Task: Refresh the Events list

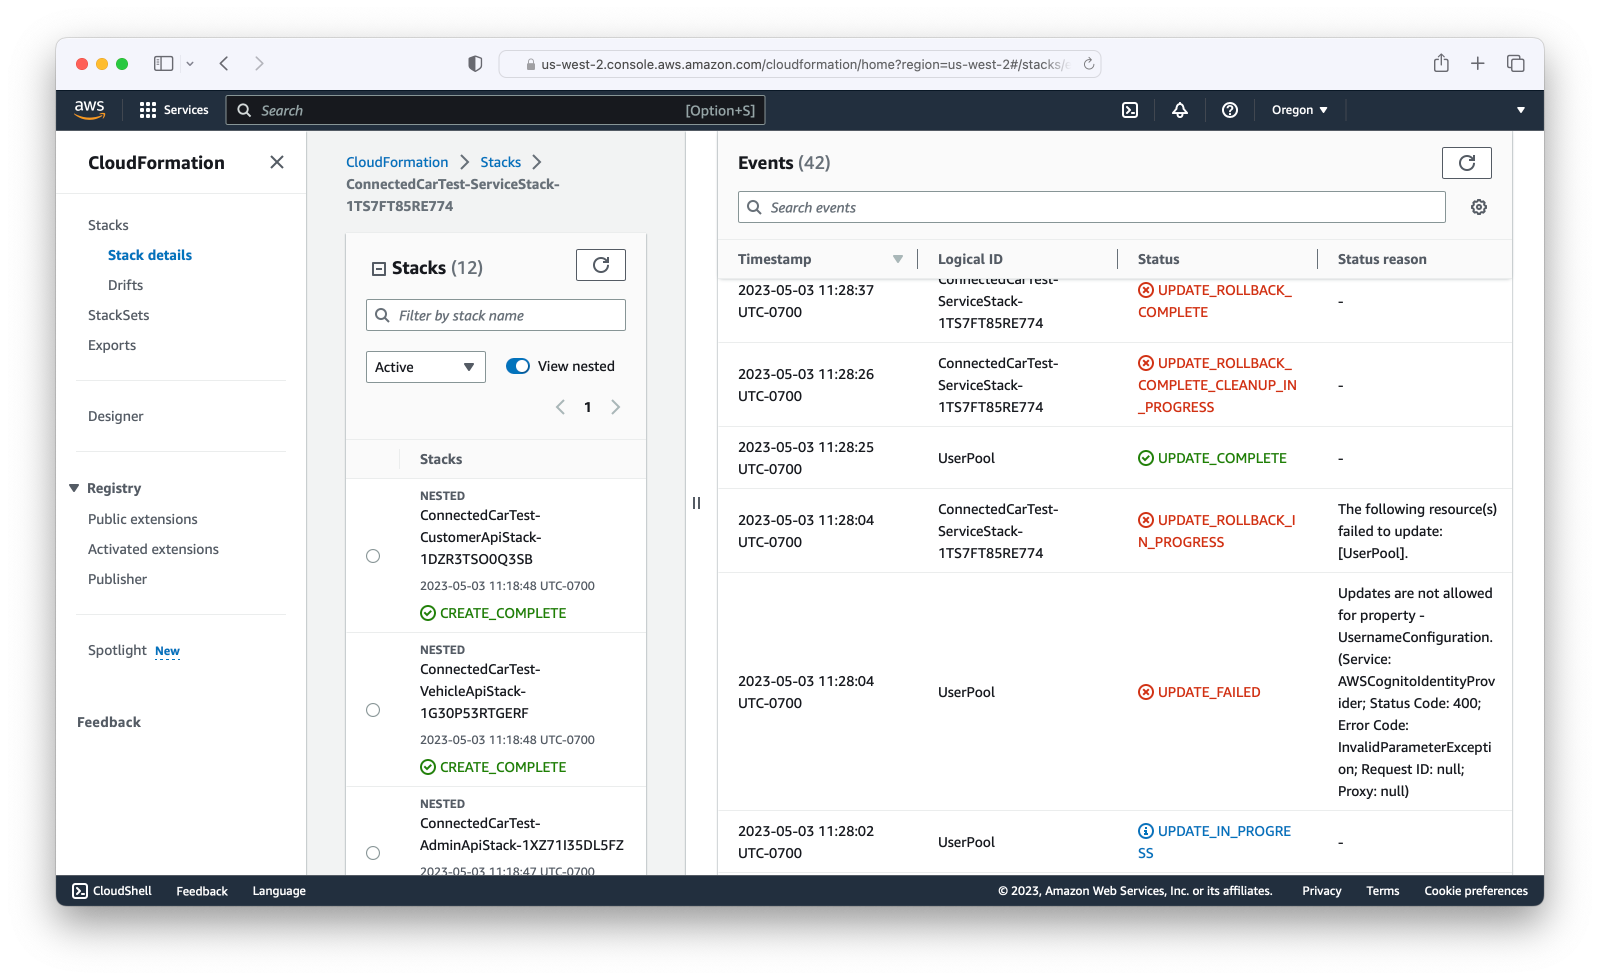Action: click(x=1467, y=163)
